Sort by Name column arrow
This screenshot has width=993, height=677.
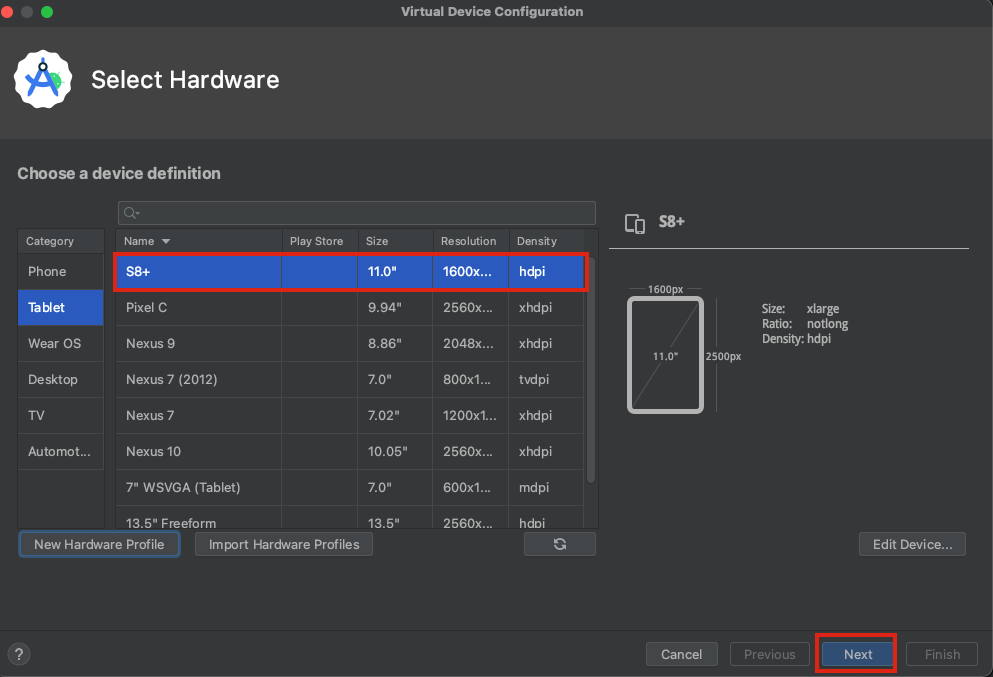tap(166, 241)
